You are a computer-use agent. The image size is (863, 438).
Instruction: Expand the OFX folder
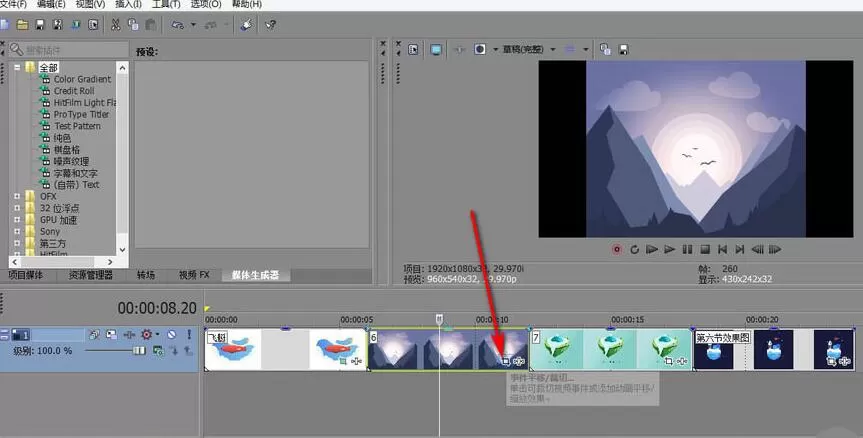point(17,196)
